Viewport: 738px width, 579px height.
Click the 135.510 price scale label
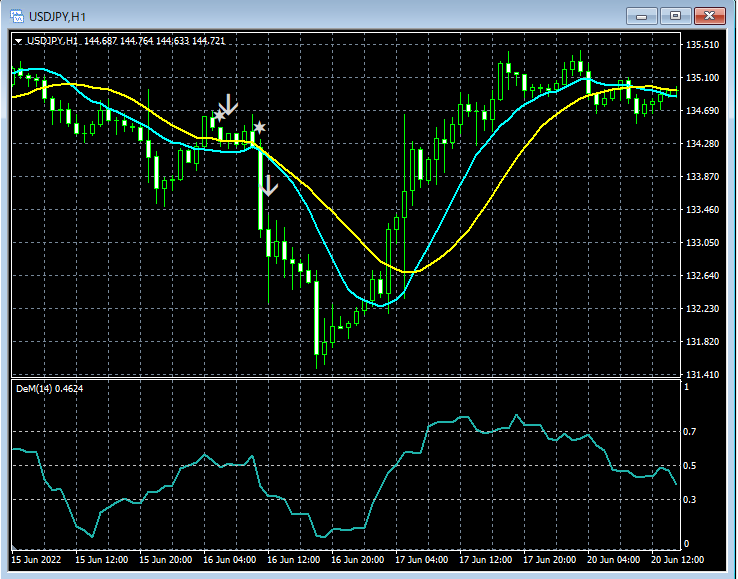[x=703, y=45]
